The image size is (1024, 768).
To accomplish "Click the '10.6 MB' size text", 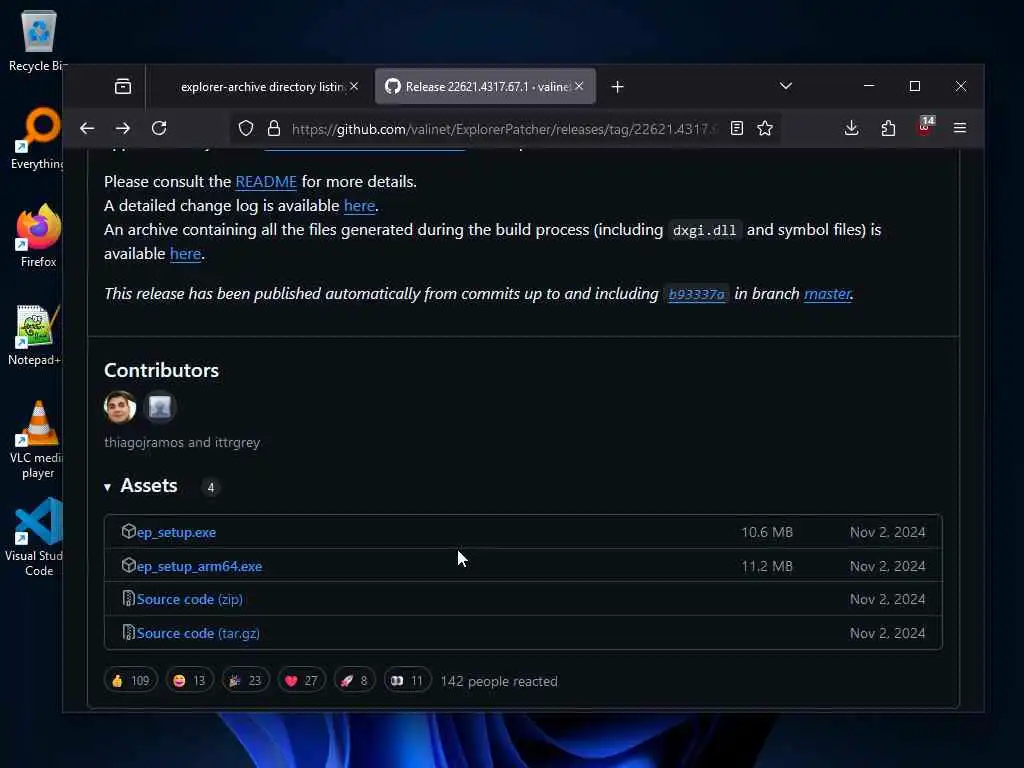I will tap(767, 532).
